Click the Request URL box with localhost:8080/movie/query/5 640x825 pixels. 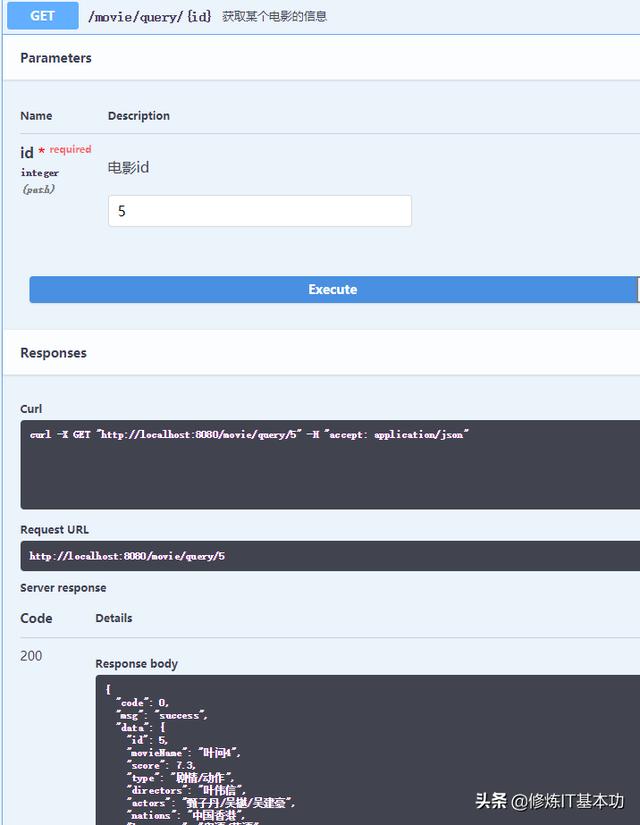pyautogui.click(x=330, y=556)
